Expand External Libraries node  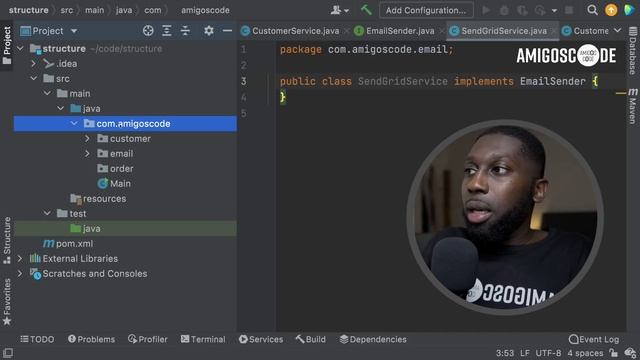pos(20,258)
